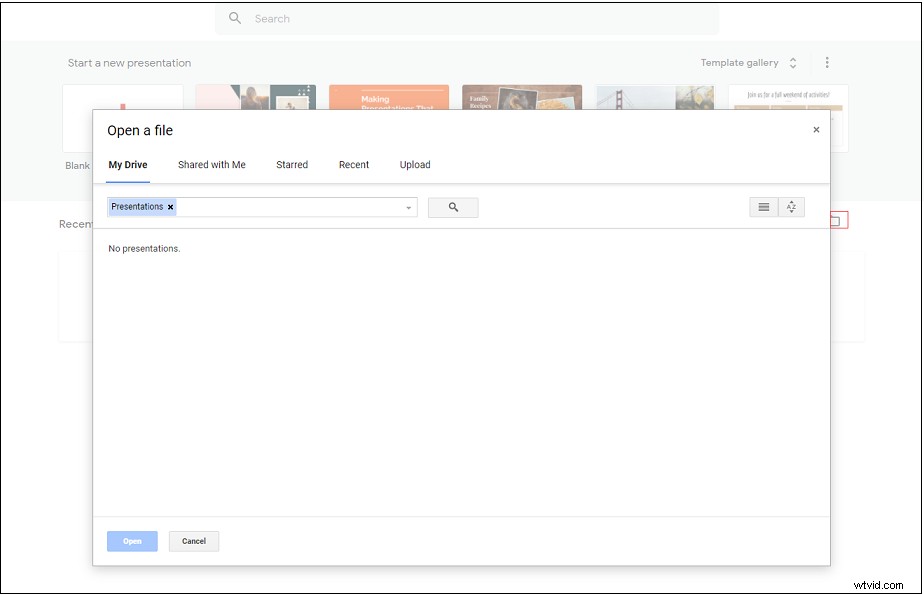The image size is (924, 595).
Task: Switch to the Upload tab
Action: point(414,165)
